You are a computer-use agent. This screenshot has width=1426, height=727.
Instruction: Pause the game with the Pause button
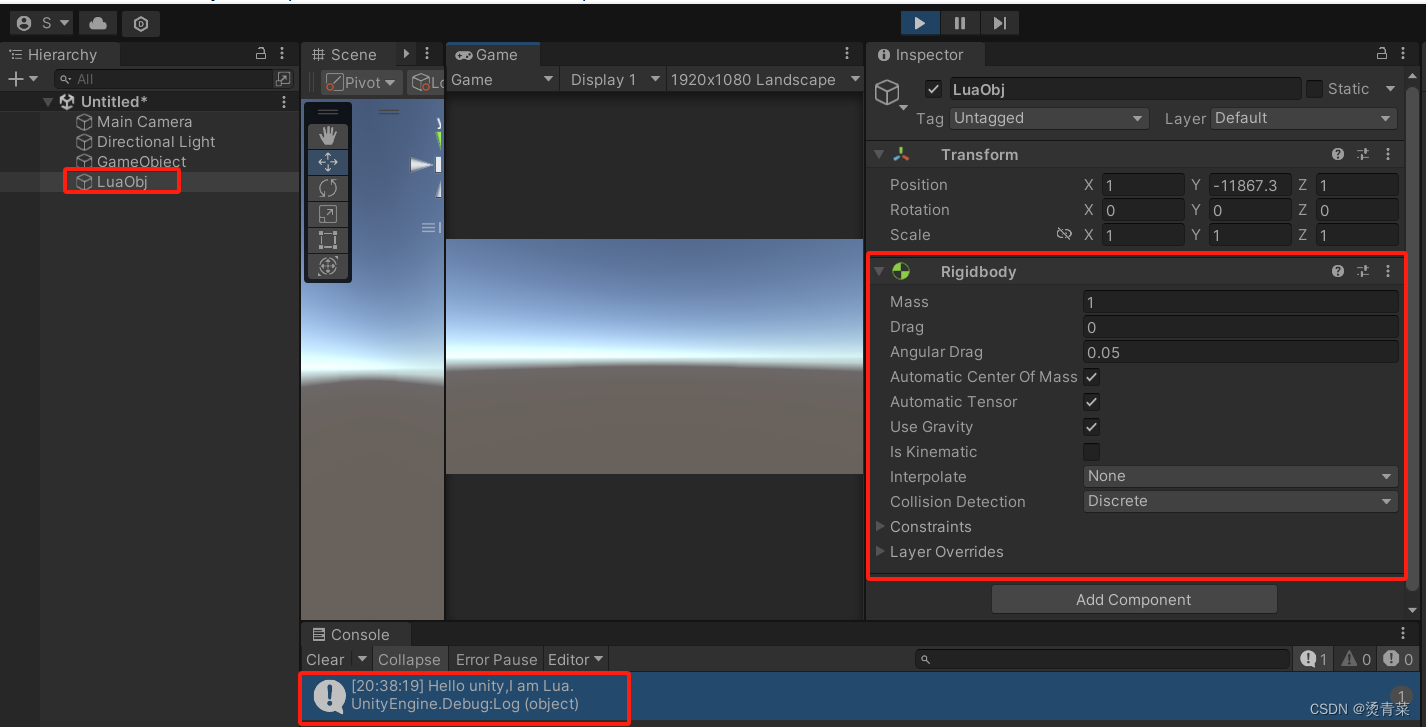point(960,23)
